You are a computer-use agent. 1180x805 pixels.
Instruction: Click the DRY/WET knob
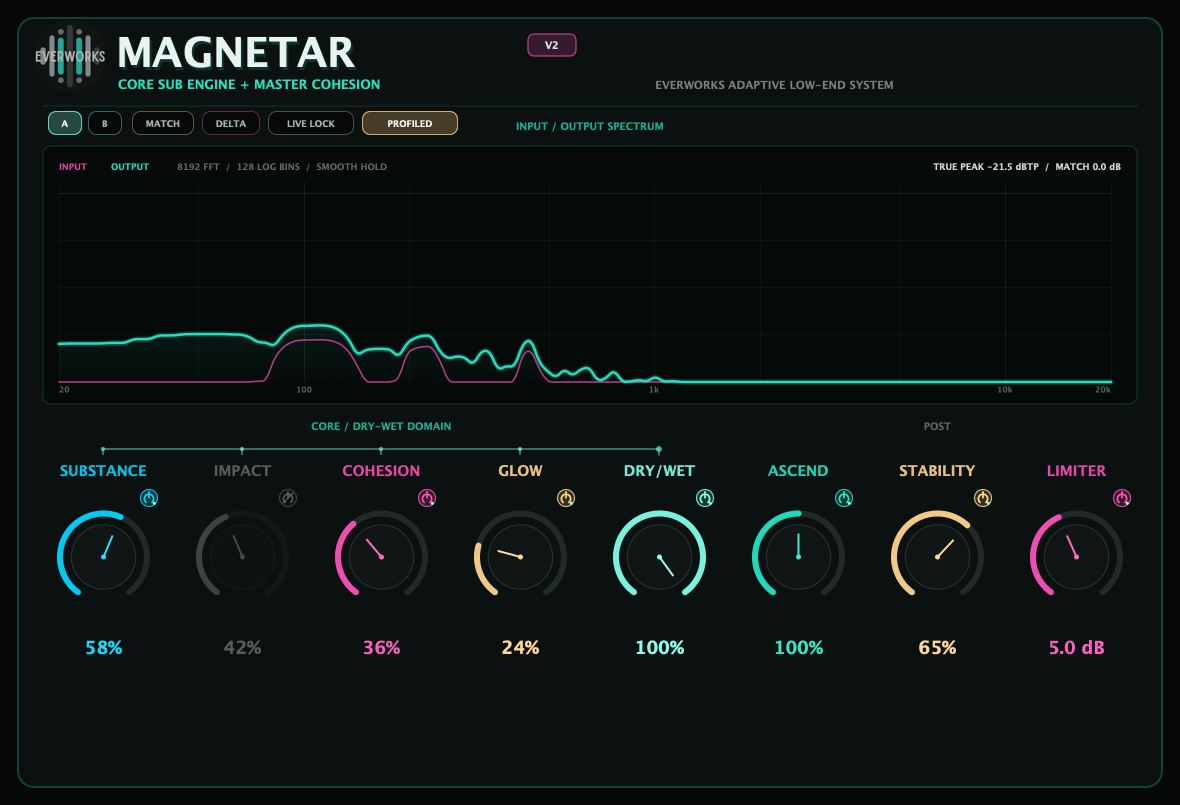(x=659, y=557)
